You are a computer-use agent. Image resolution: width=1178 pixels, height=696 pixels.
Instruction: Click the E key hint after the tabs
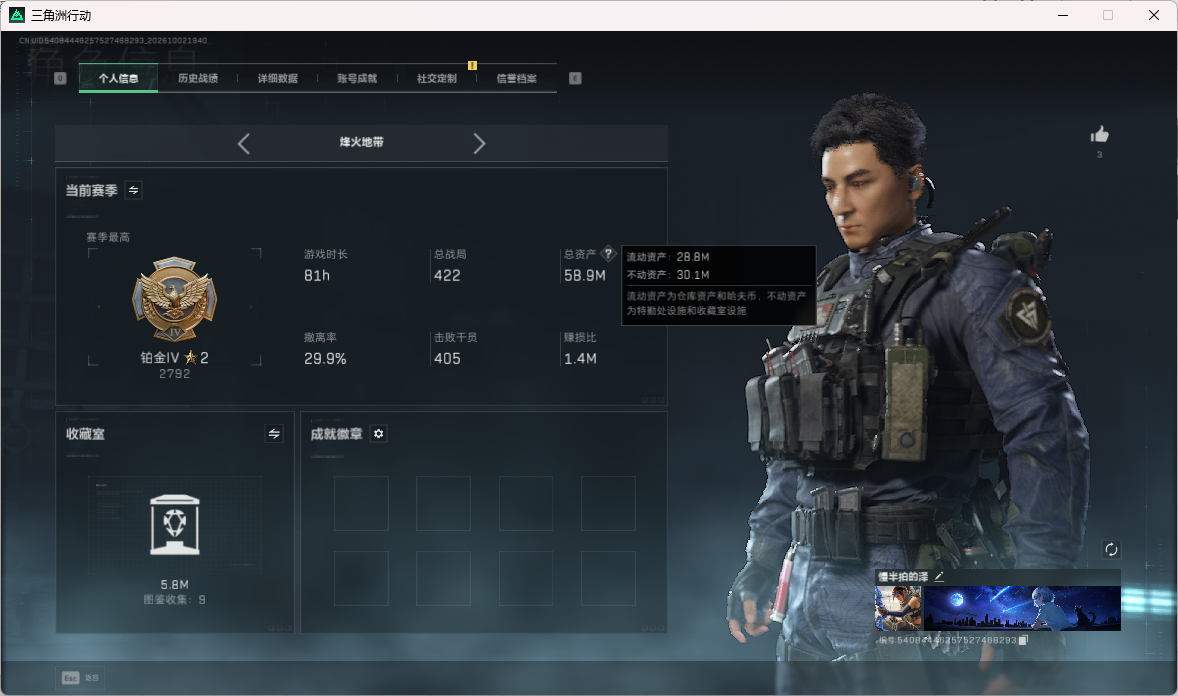pyautogui.click(x=575, y=78)
